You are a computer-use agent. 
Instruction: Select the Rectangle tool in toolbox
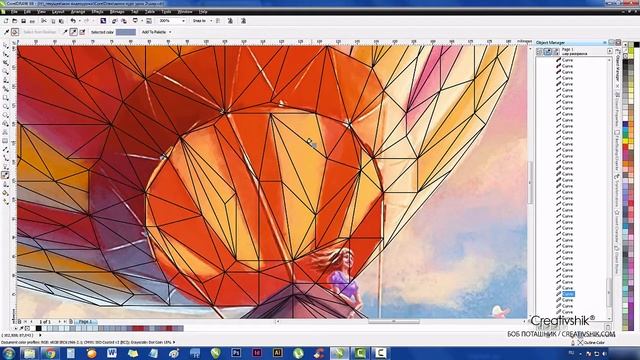(x=6, y=98)
